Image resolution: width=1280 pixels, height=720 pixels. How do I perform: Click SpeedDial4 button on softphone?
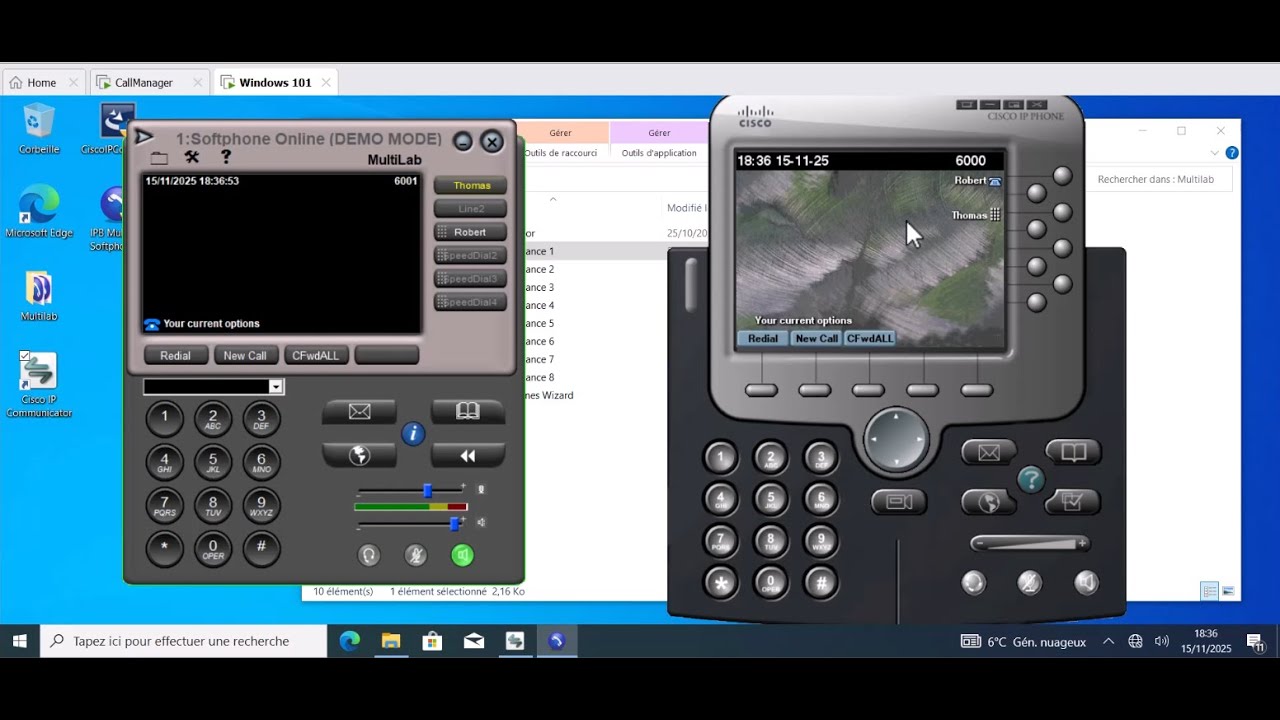click(x=470, y=302)
